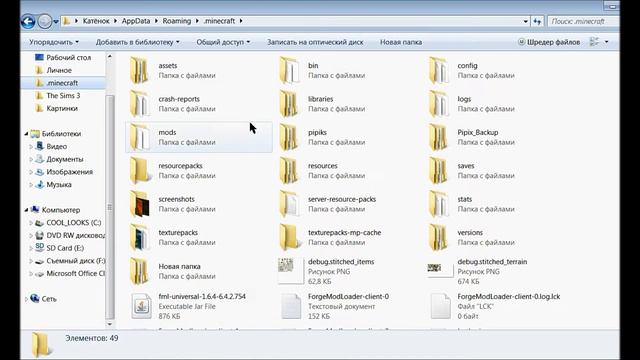Image resolution: width=640 pixels, height=360 pixels.
Task: Open the pipiks folder icon
Action: pyautogui.click(x=289, y=138)
